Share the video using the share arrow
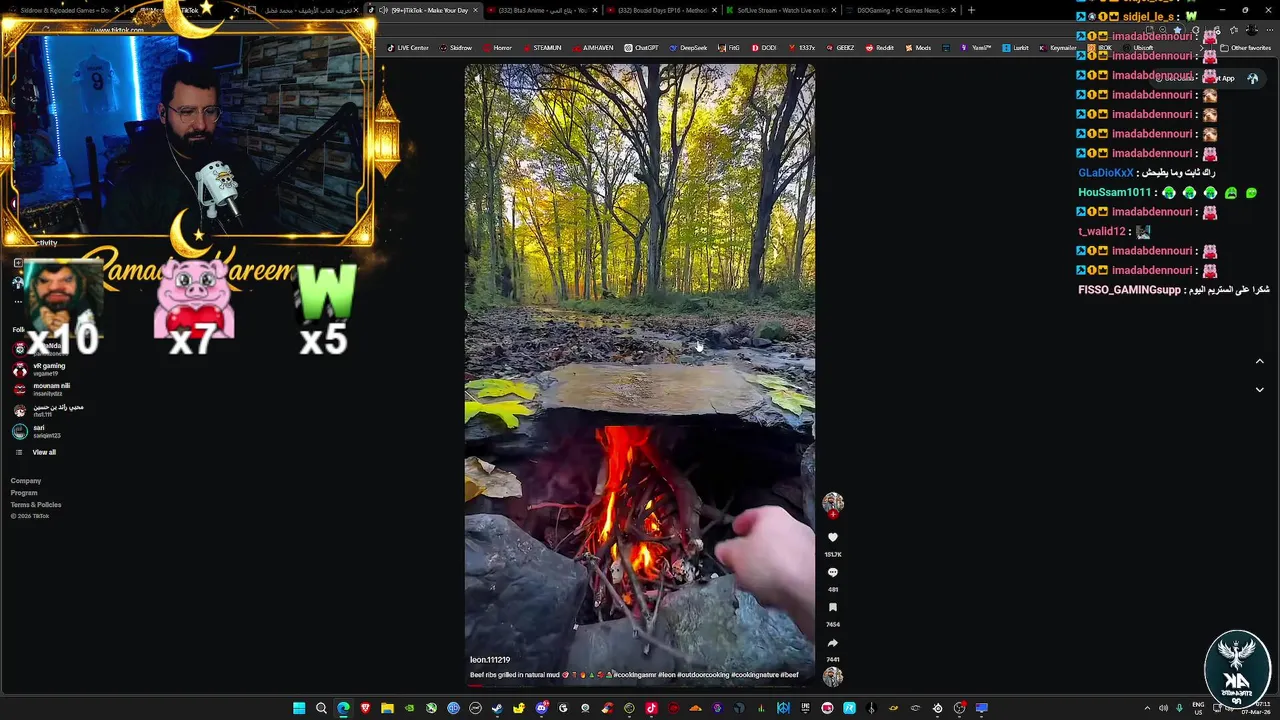 832,643
